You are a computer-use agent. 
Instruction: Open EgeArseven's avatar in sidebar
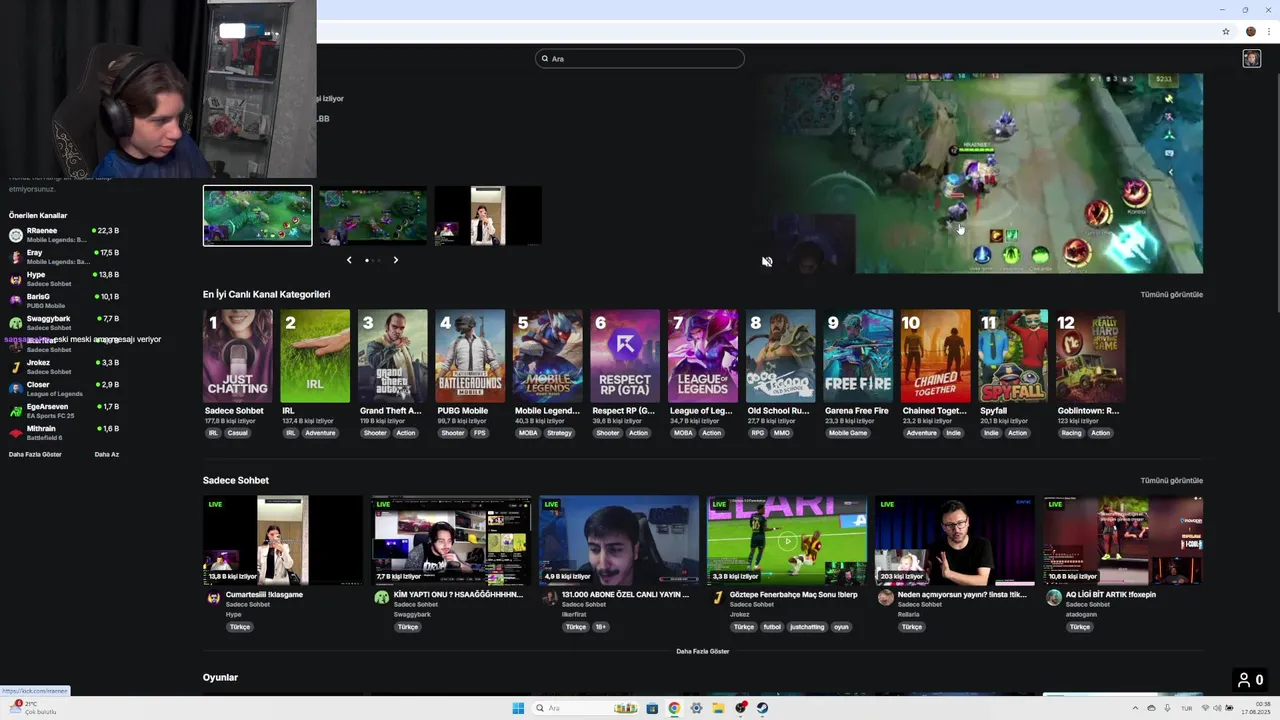click(15, 411)
